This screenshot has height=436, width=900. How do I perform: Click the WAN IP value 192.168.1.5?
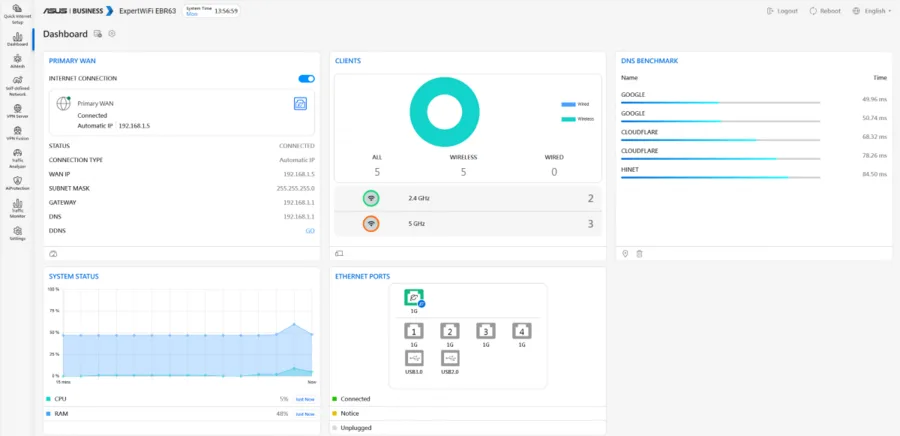[x=299, y=174]
